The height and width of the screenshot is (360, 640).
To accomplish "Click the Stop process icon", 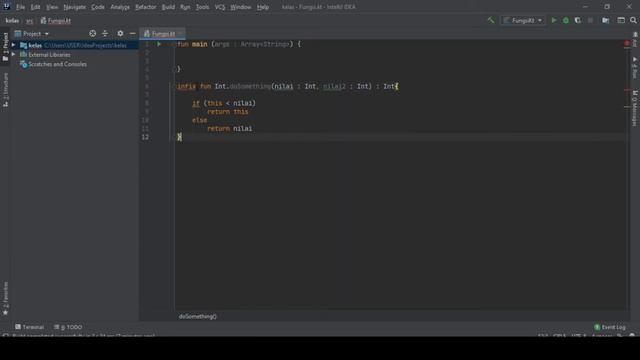I will pyautogui.click(x=590, y=20).
